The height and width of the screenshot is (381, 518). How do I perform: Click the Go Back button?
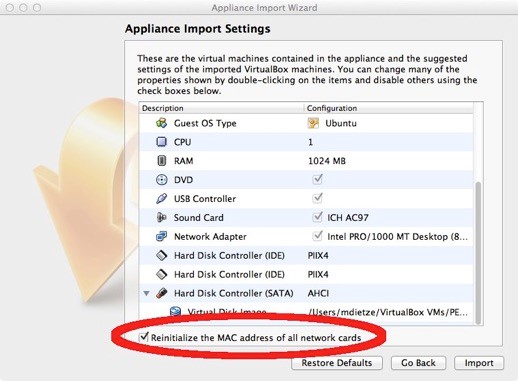tap(418, 363)
